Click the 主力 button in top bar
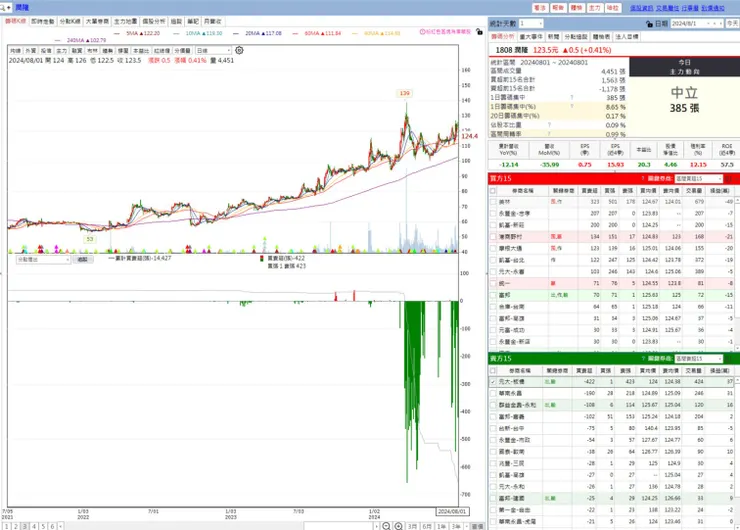 pyautogui.click(x=594, y=8)
